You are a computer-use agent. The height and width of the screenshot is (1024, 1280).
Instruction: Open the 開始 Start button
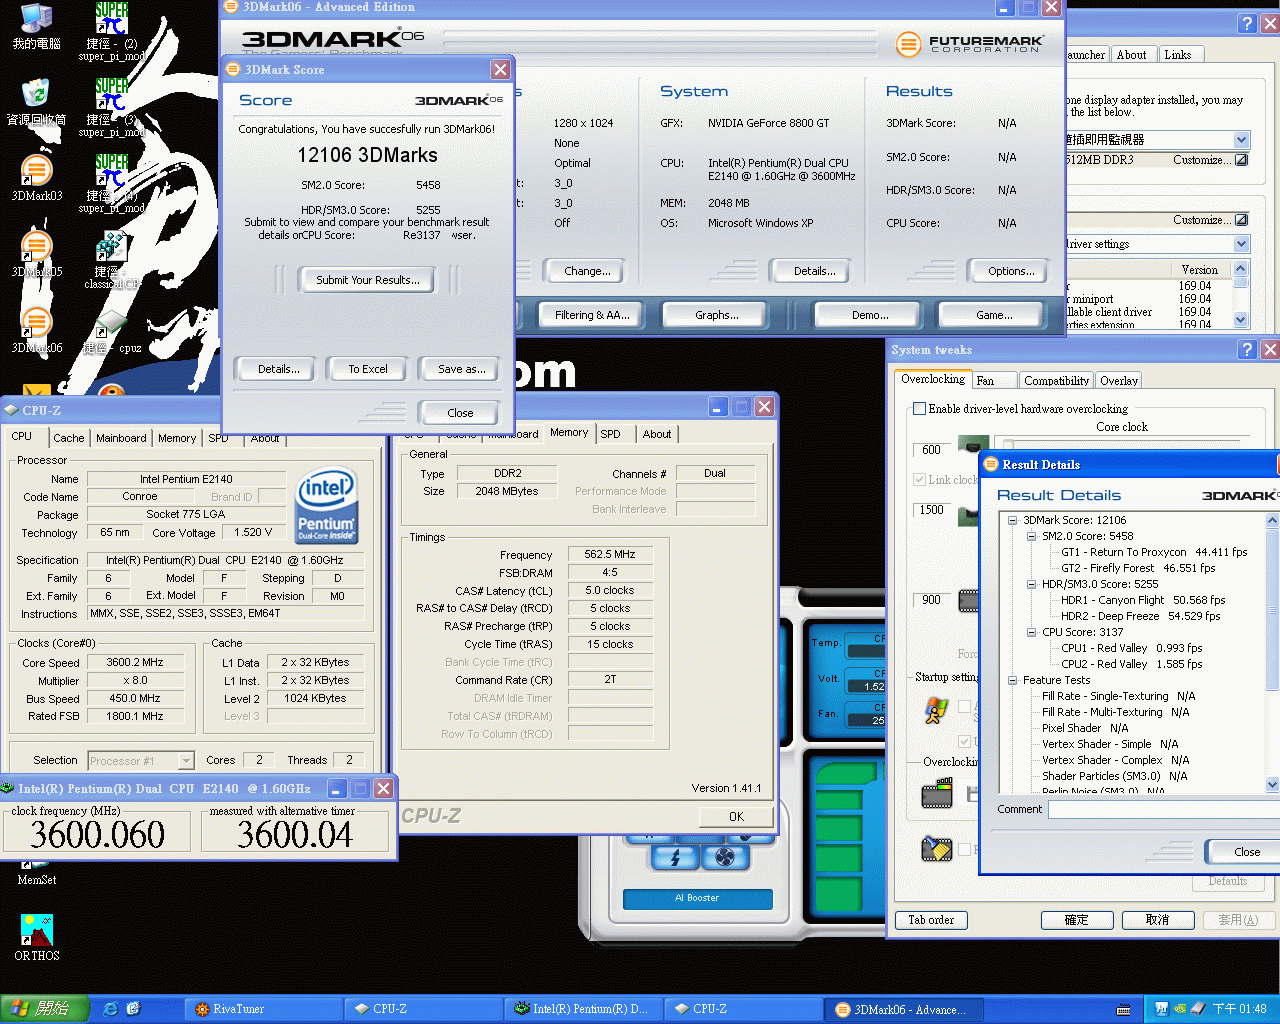tap(45, 1009)
